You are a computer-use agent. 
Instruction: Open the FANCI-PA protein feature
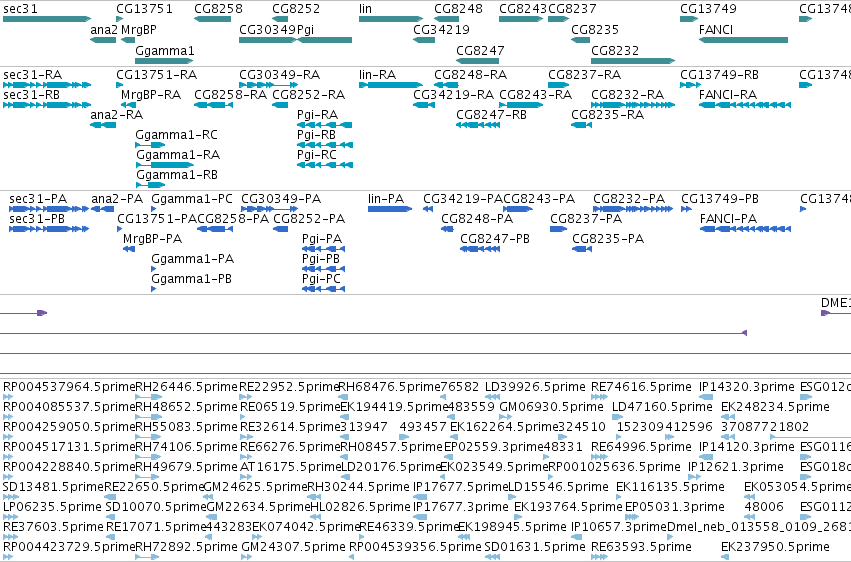(x=745, y=229)
